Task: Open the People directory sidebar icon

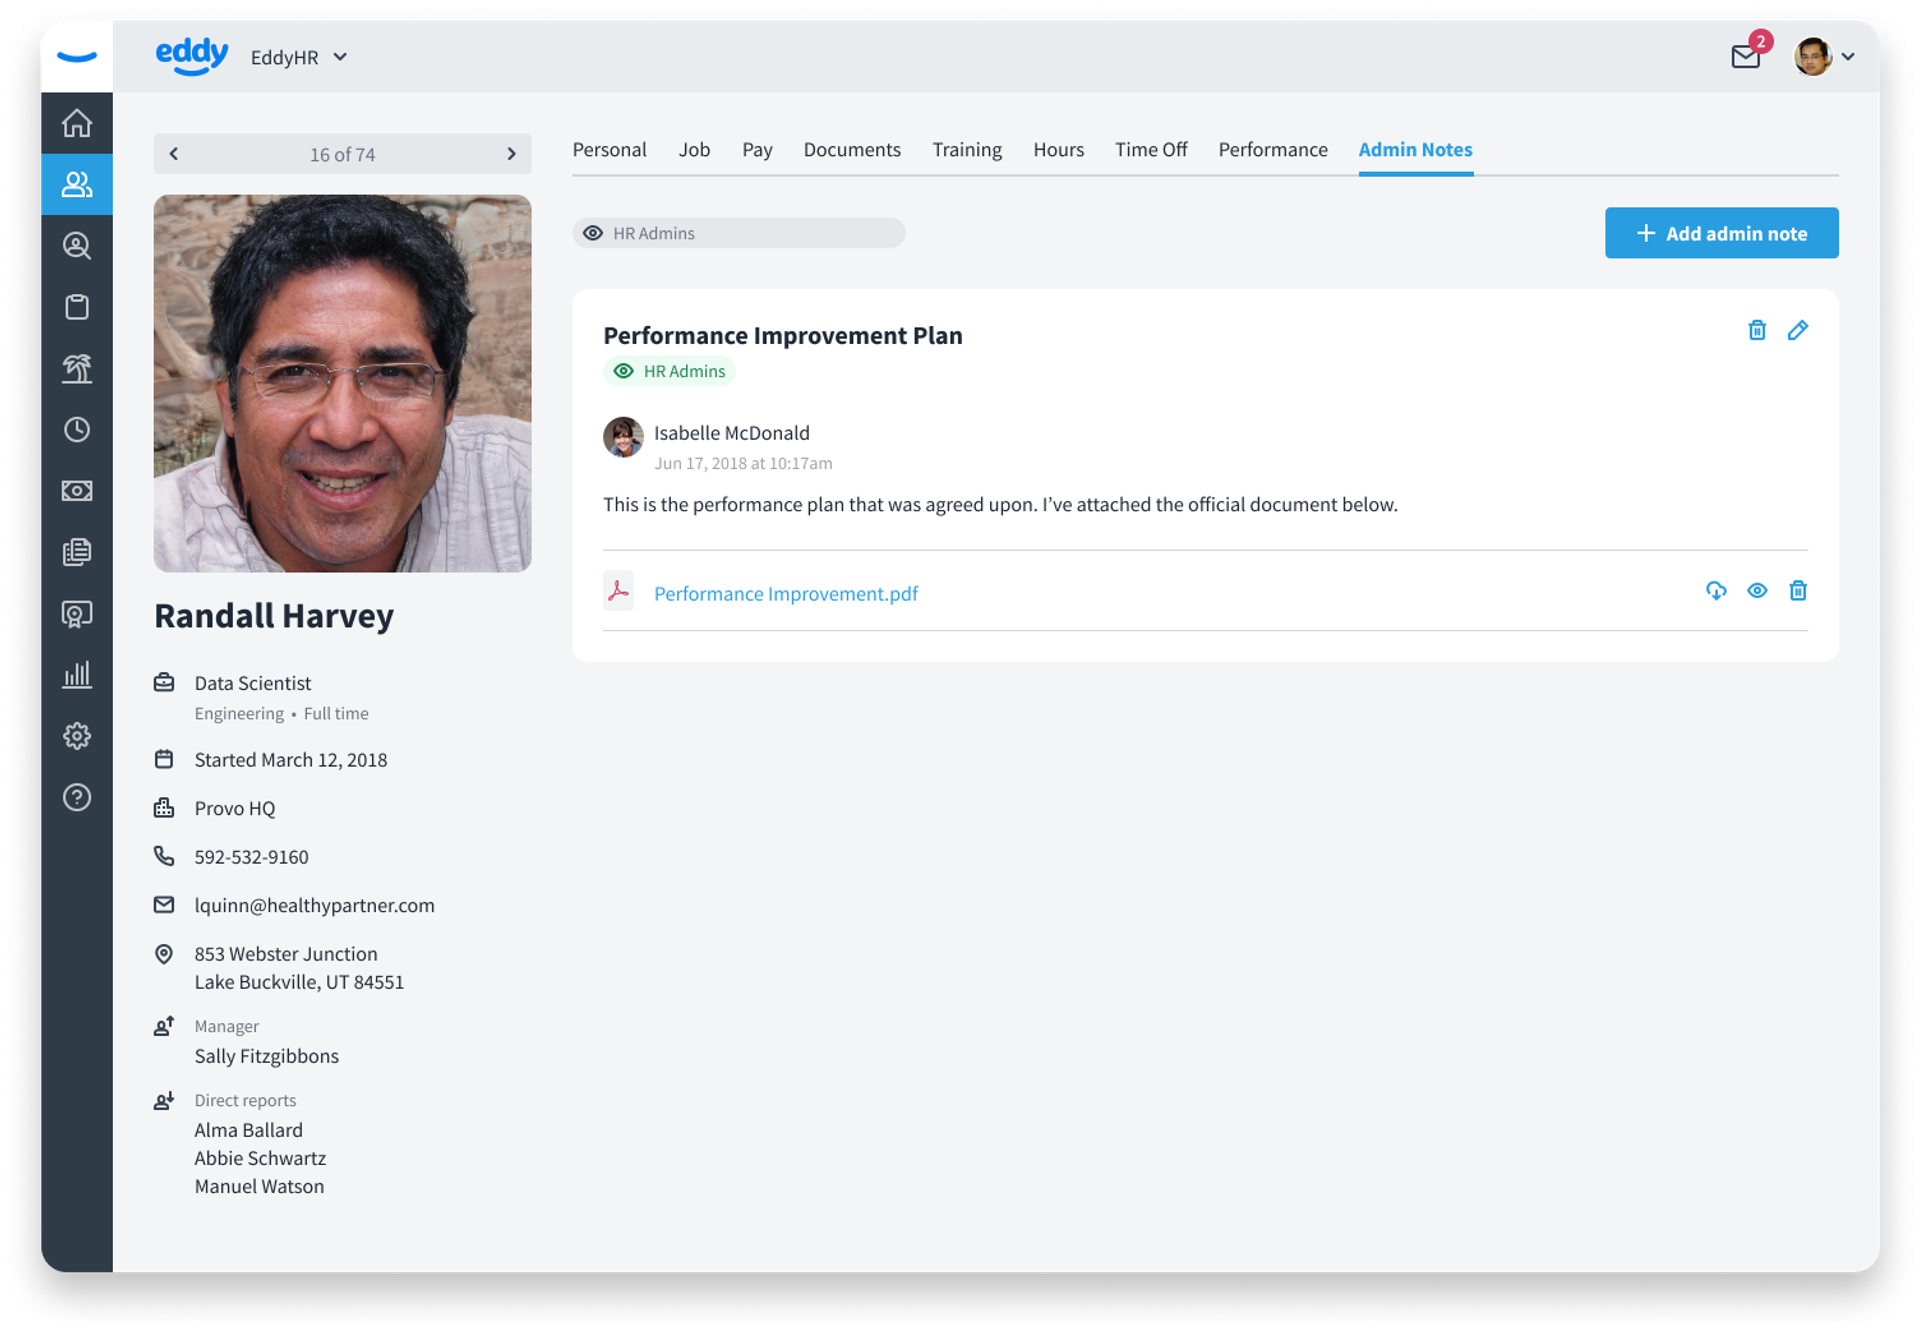Action: (77, 184)
